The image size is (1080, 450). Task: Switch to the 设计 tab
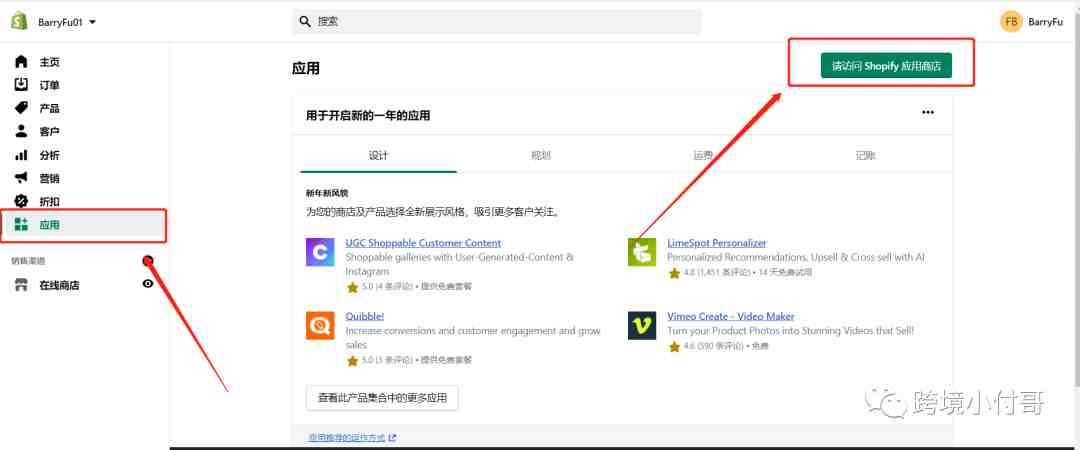(x=378, y=156)
